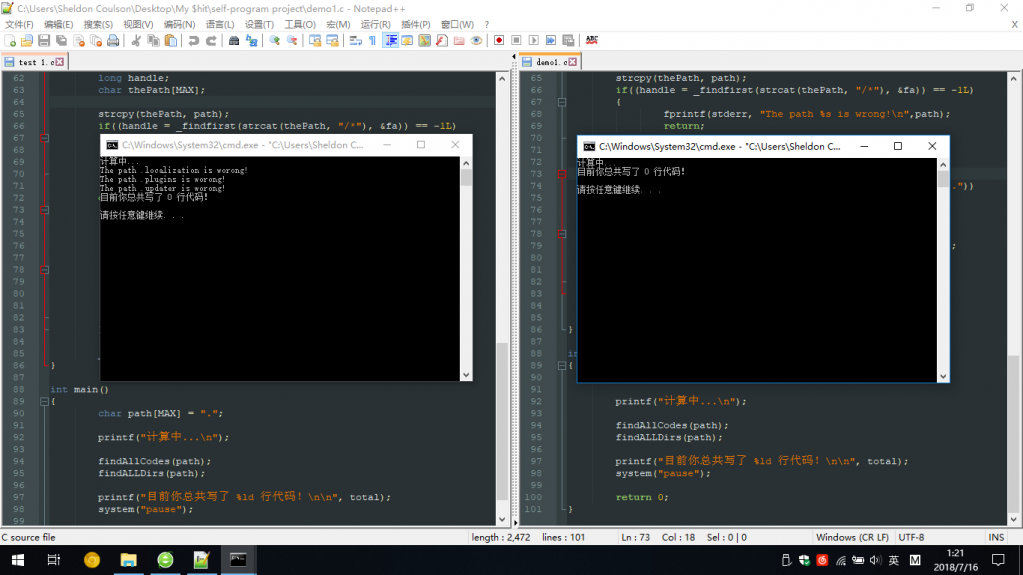Toggle synchronize vertical scrolling button
This screenshot has height=575, width=1023.
pos(315,40)
